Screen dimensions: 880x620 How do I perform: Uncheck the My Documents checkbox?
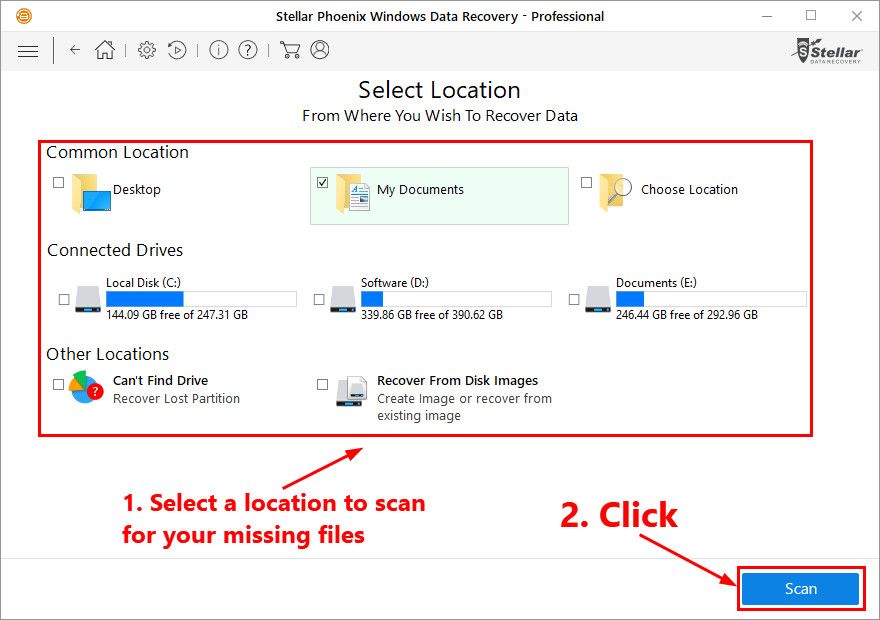[322, 182]
